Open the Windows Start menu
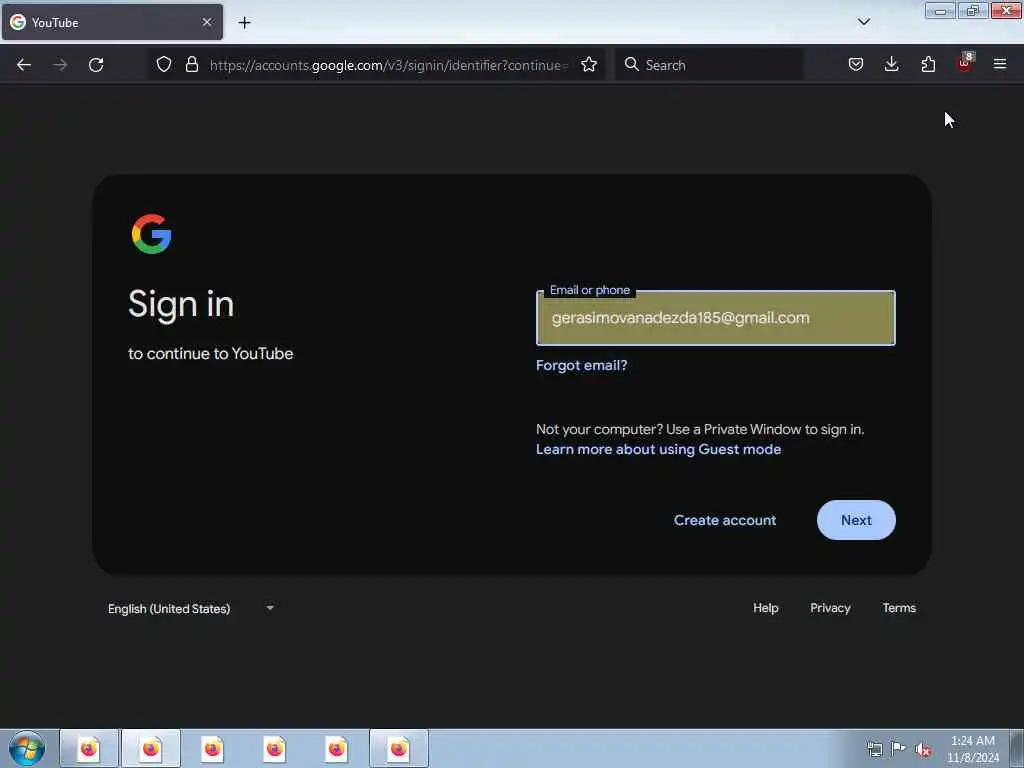The height and width of the screenshot is (768, 1024). [x=27, y=748]
